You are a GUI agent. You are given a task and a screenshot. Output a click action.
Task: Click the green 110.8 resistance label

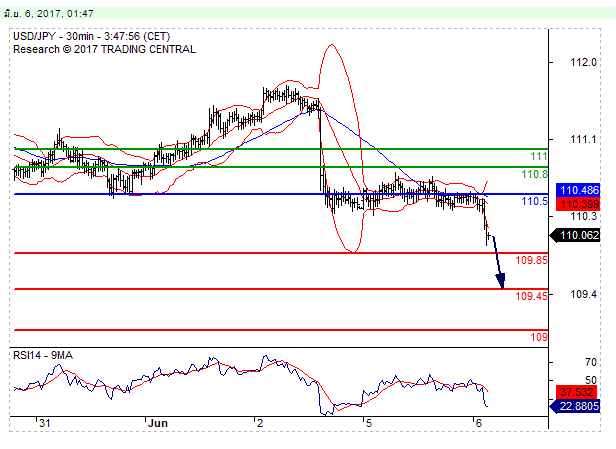[534, 174]
